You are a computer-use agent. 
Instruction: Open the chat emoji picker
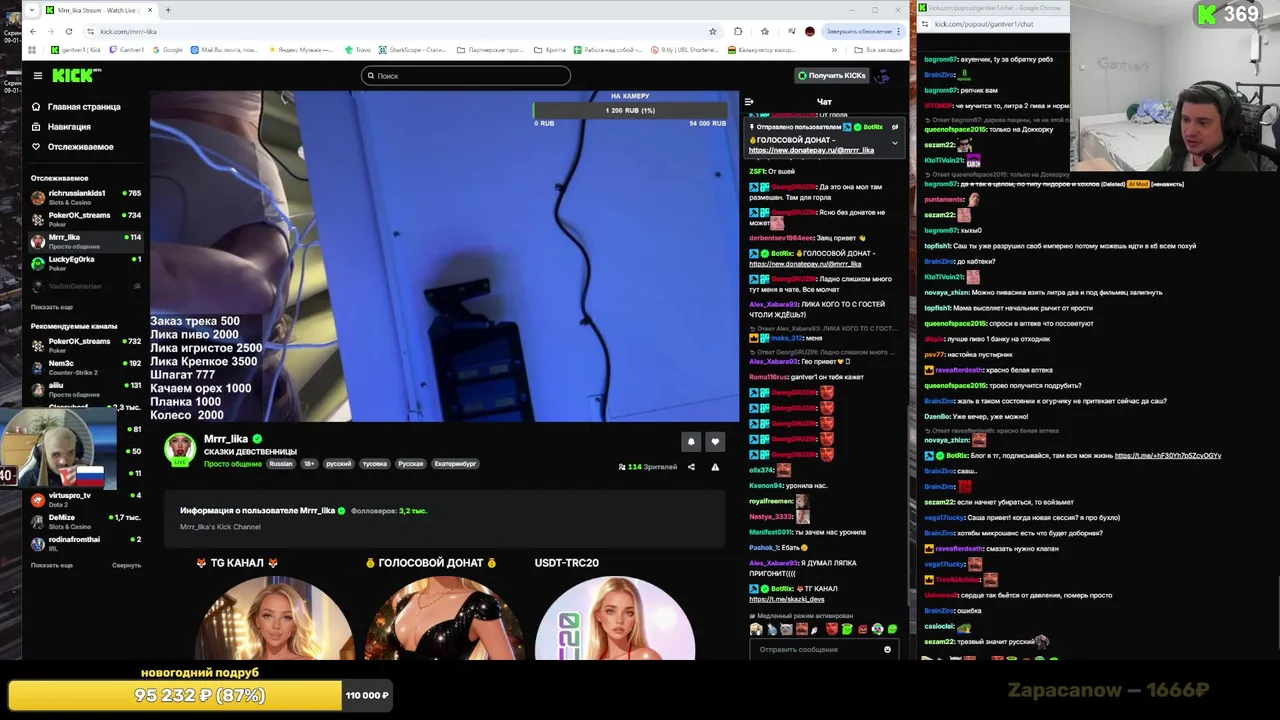tap(887, 650)
